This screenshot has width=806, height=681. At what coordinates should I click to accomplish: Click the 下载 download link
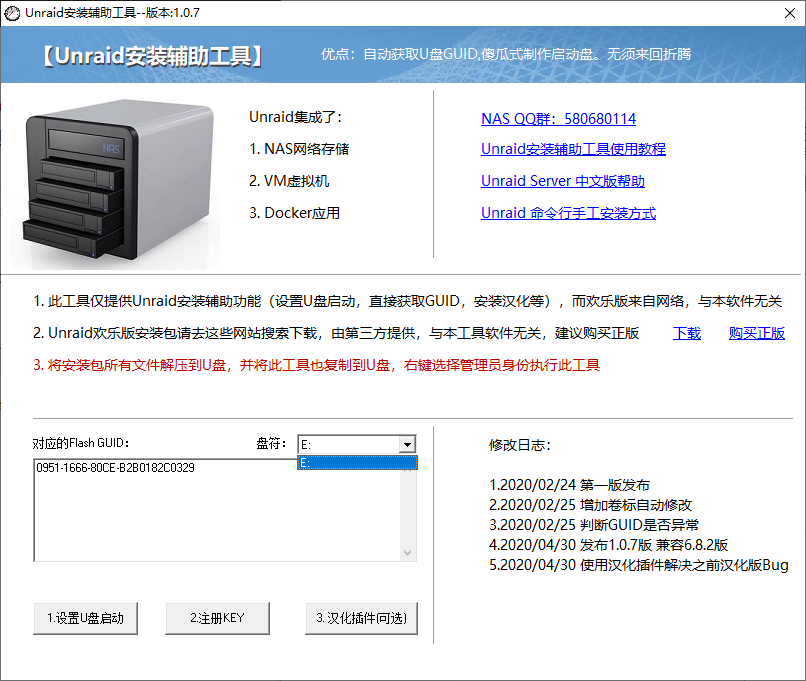(x=687, y=333)
